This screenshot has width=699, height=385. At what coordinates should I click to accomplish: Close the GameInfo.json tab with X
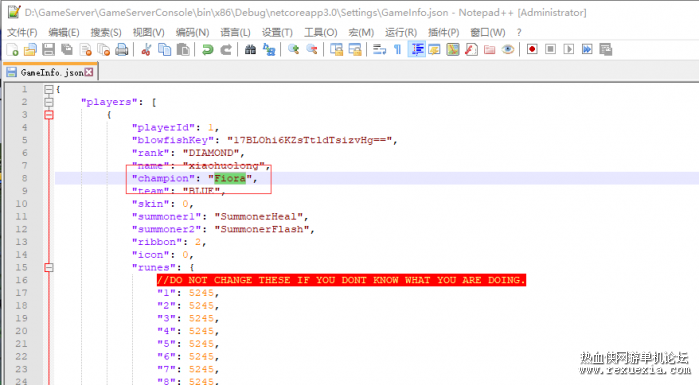89,72
